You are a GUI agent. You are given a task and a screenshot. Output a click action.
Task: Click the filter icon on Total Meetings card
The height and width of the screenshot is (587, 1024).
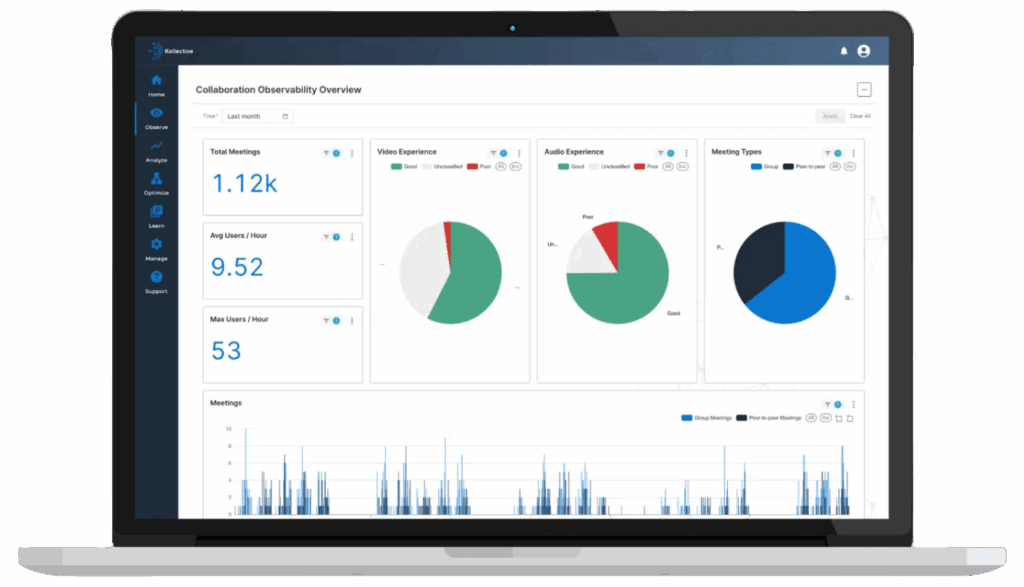(326, 153)
